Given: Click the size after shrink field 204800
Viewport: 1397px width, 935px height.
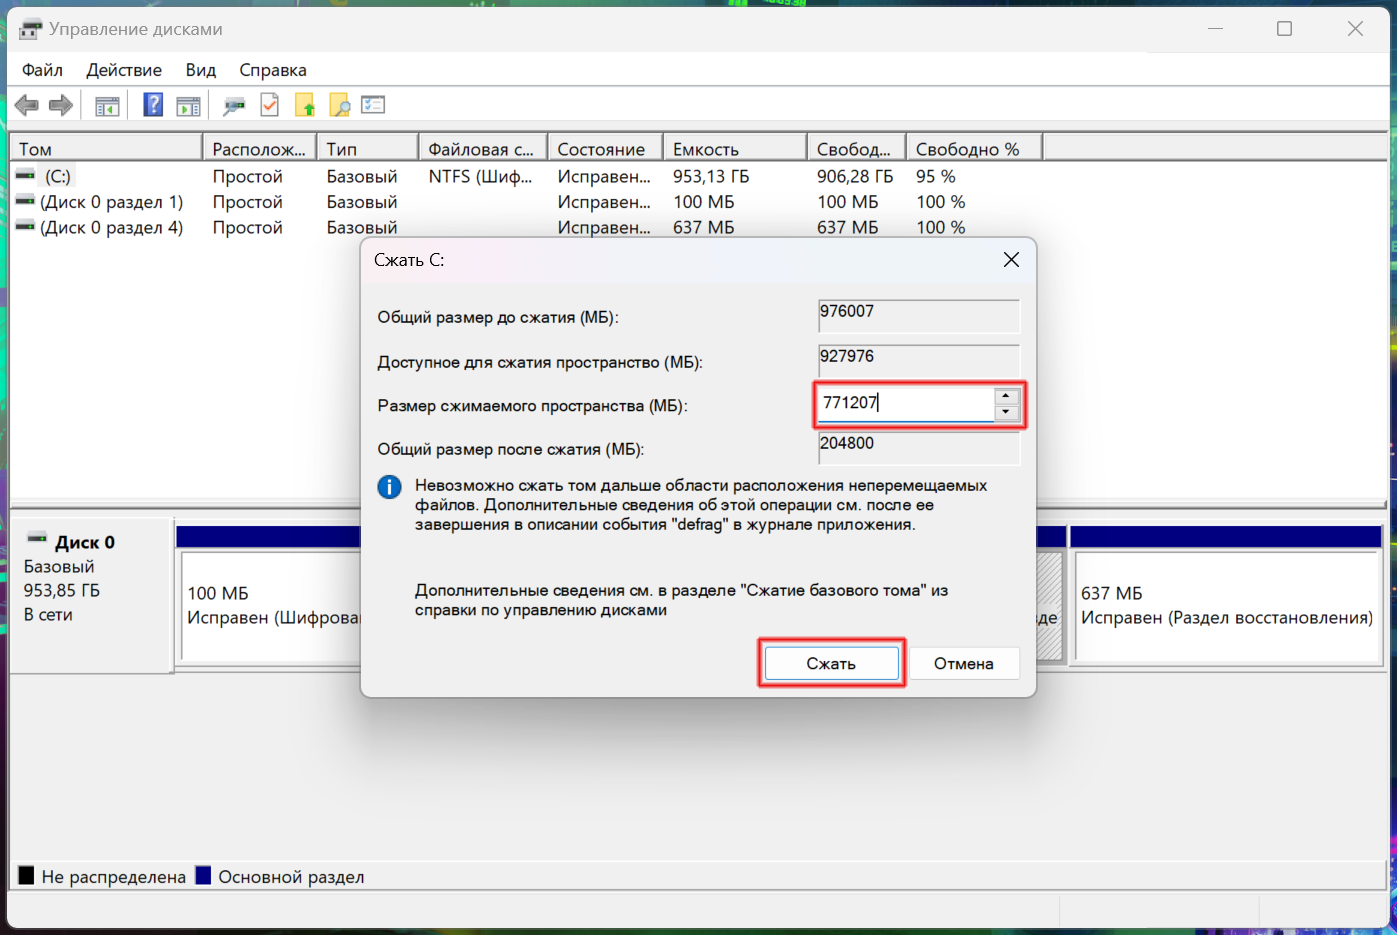Looking at the screenshot, I should point(919,448).
